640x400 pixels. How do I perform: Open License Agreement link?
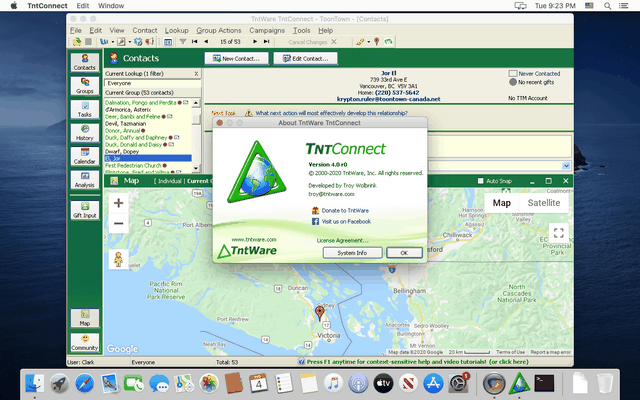[342, 240]
